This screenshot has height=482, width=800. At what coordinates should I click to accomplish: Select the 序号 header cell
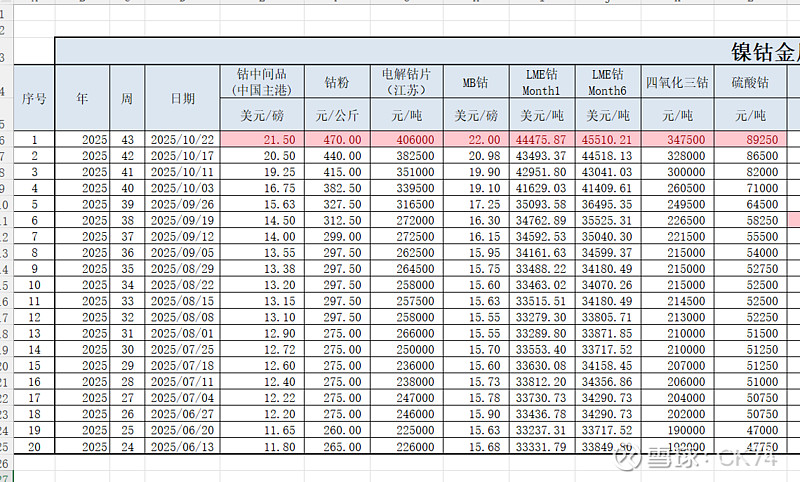tap(34, 97)
